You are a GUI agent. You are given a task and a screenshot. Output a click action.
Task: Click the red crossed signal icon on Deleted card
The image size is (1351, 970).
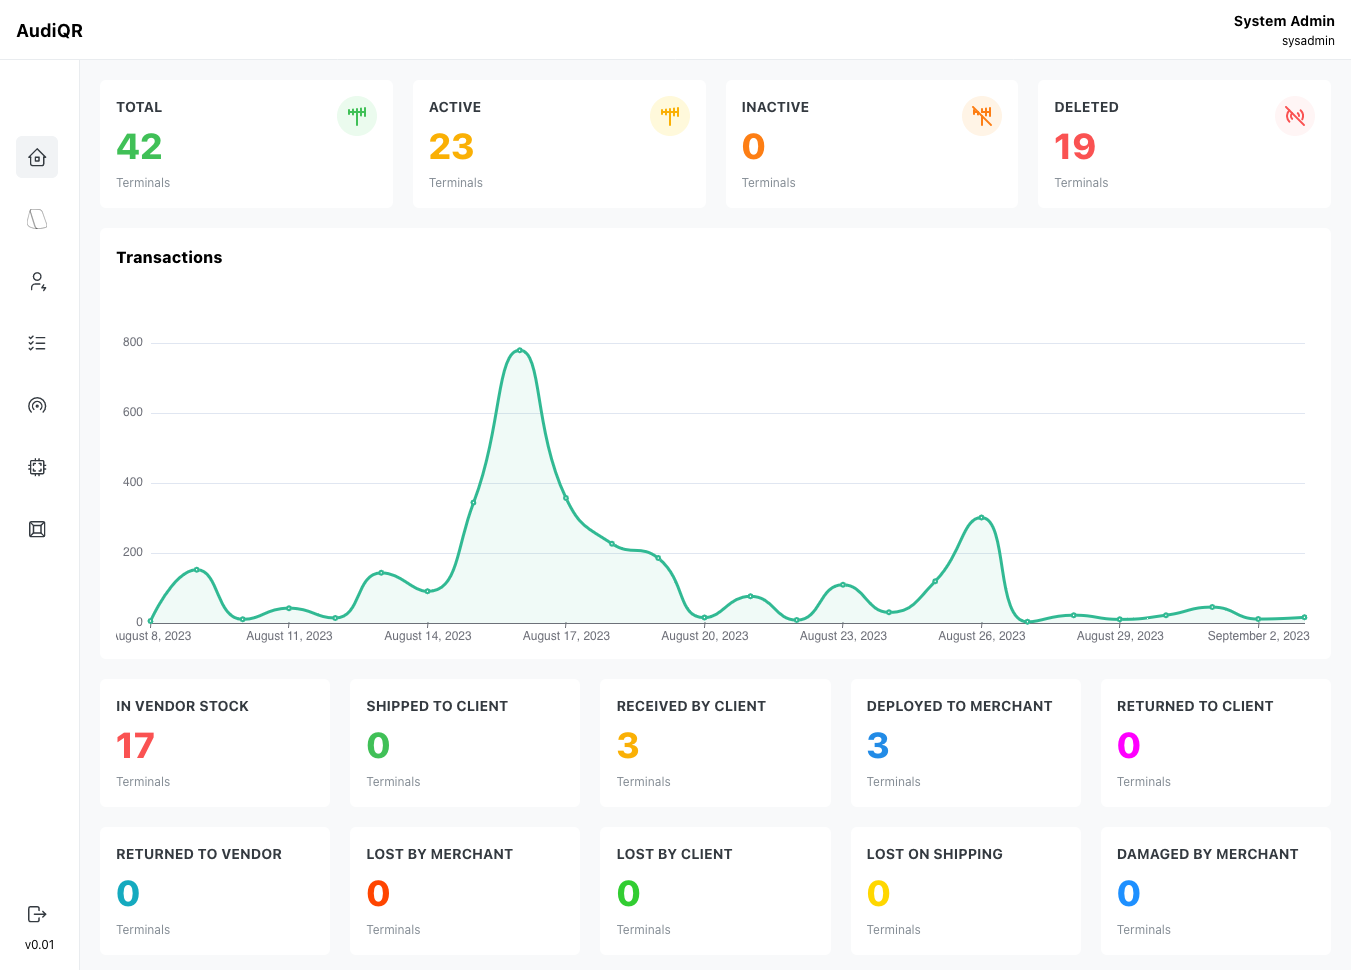[1295, 116]
